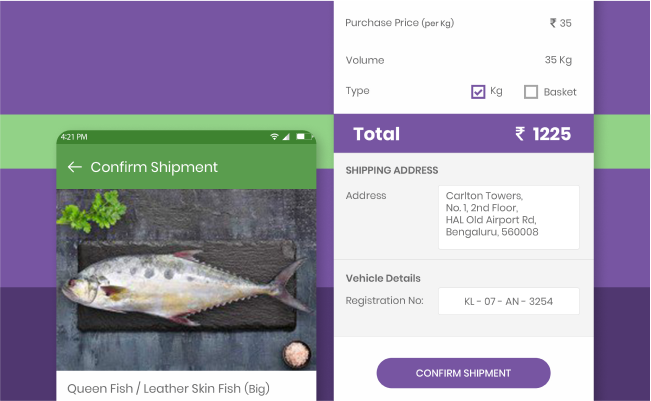Click the Vehicle Details section heading
The width and height of the screenshot is (651, 401).
coord(383,278)
